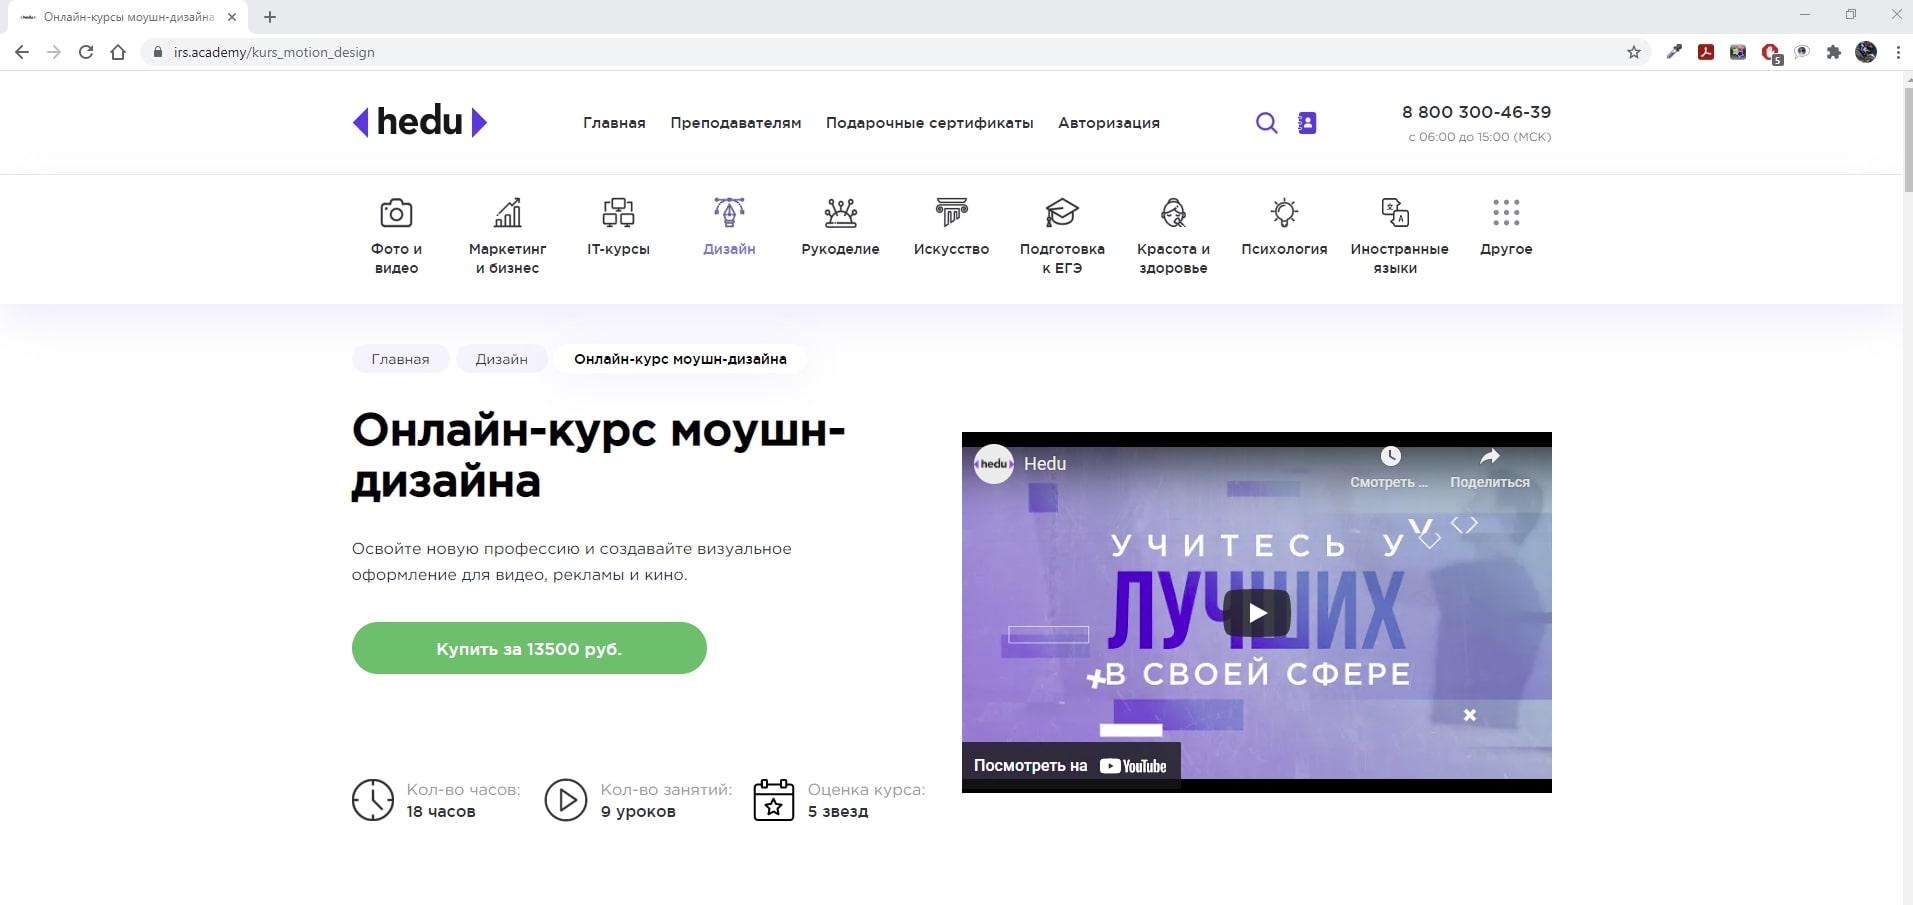Click the Поделиться share arrow icon
Image resolution: width=1913 pixels, height=905 pixels.
click(x=1490, y=456)
